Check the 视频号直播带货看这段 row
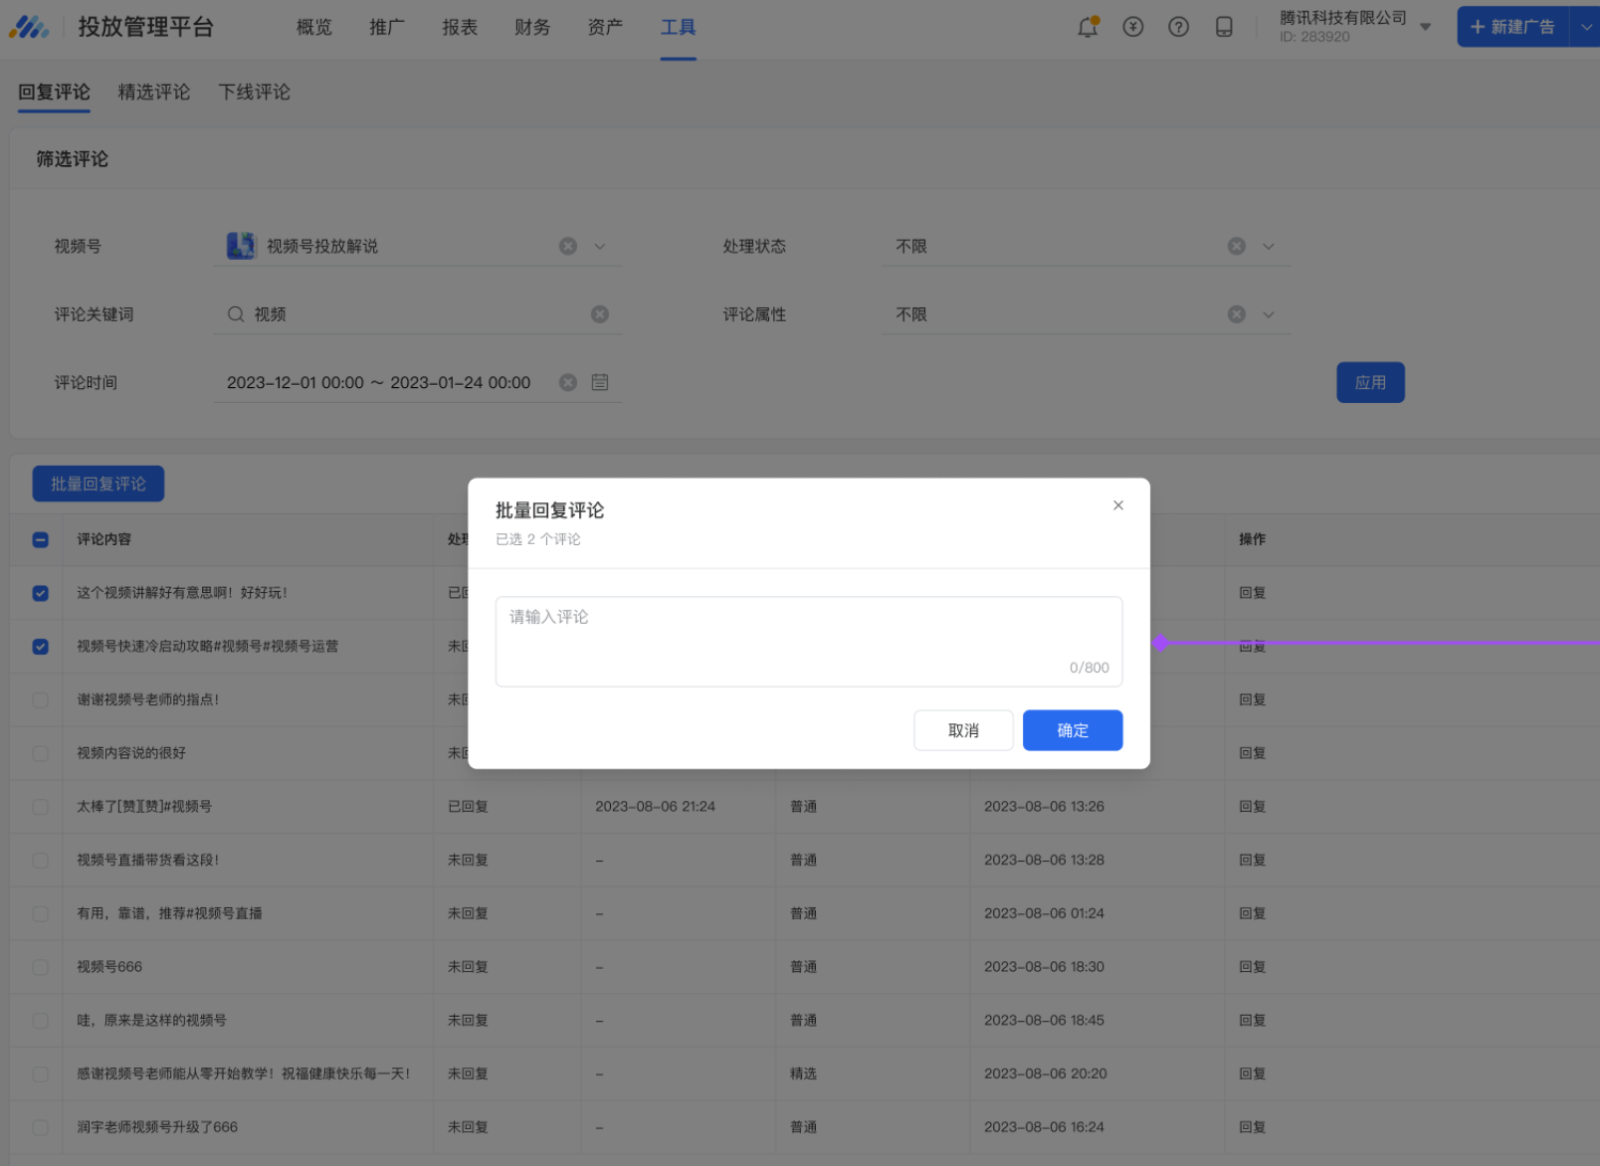Image resolution: width=1600 pixels, height=1166 pixels. click(x=40, y=860)
